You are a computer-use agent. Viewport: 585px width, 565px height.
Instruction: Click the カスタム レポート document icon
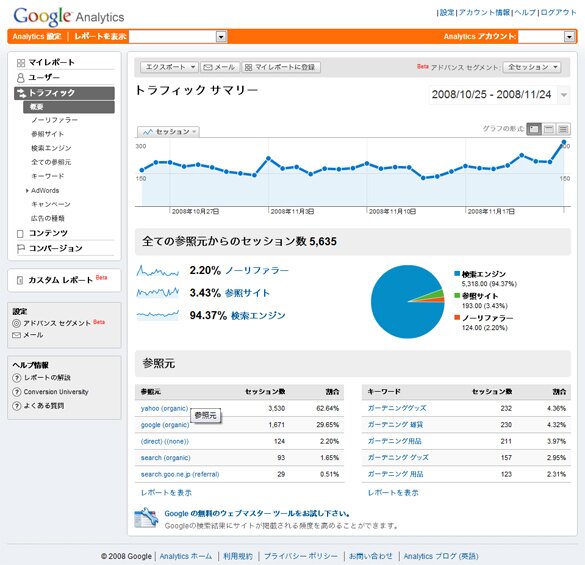click(x=20, y=280)
